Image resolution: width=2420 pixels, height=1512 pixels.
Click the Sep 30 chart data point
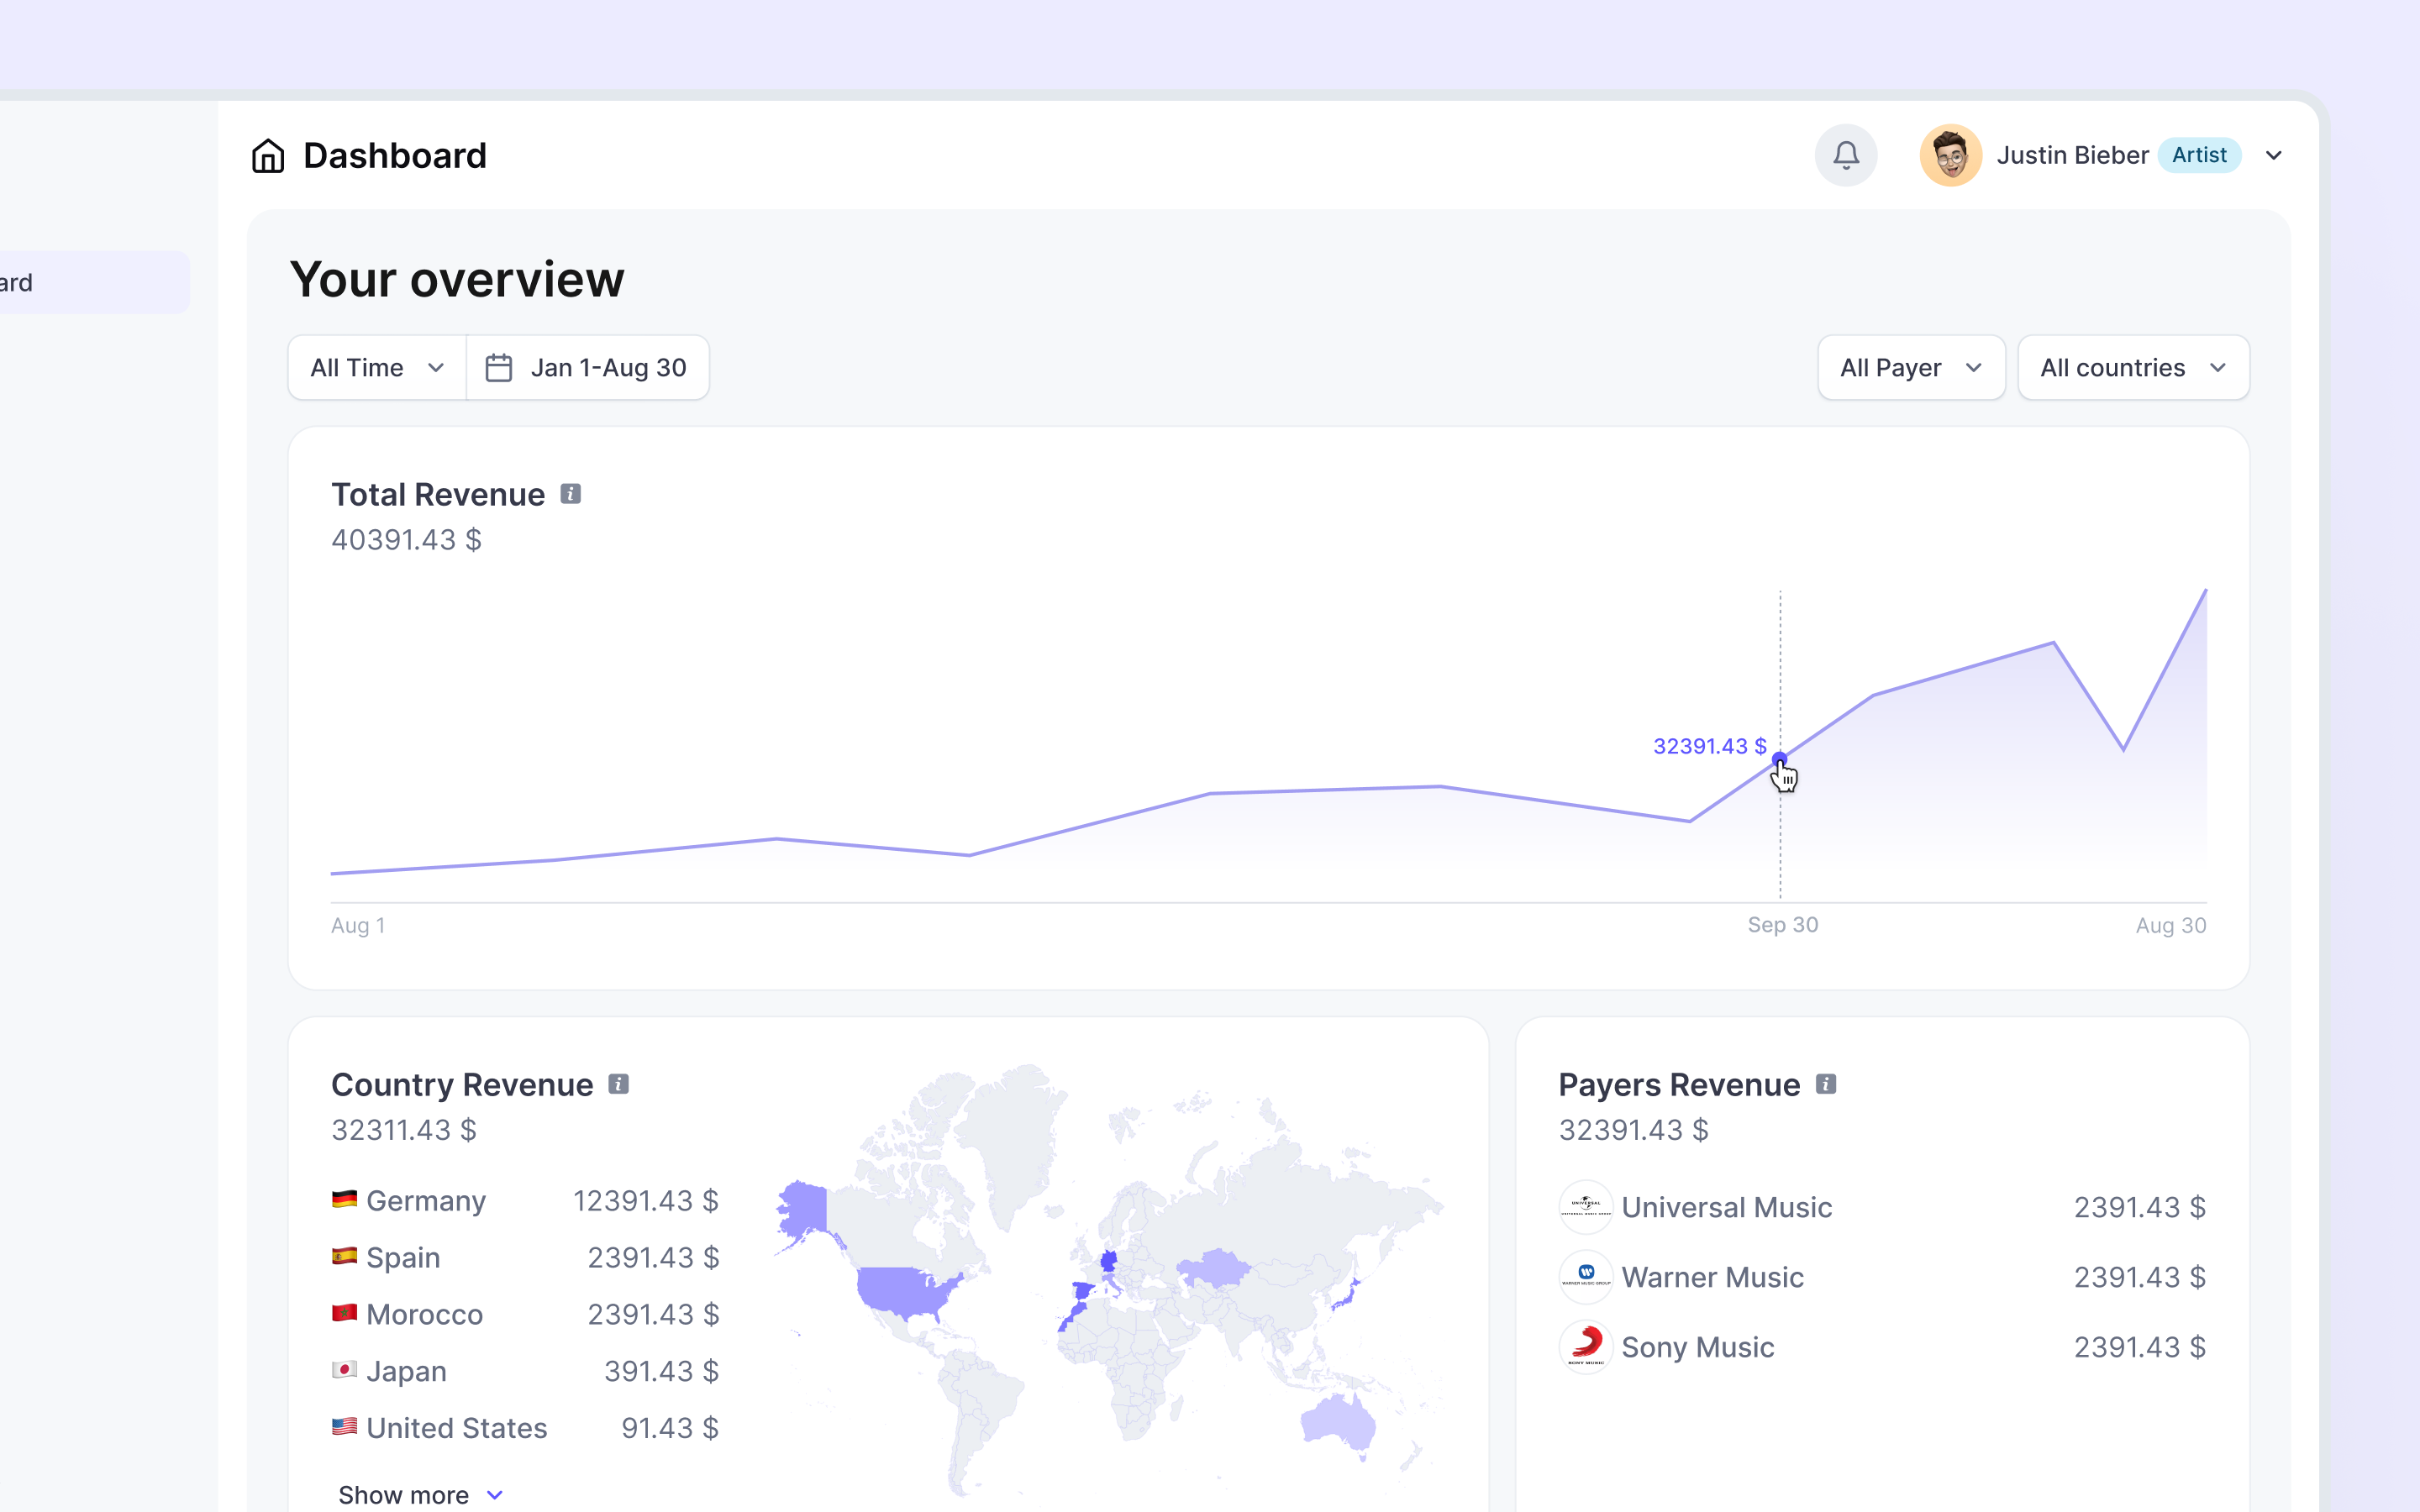tap(1779, 759)
